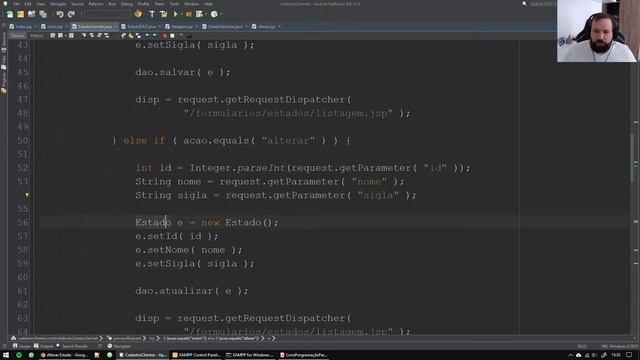This screenshot has height=360, width=640.
Task: Click the Undo arrow icon
Action: click(60, 14)
